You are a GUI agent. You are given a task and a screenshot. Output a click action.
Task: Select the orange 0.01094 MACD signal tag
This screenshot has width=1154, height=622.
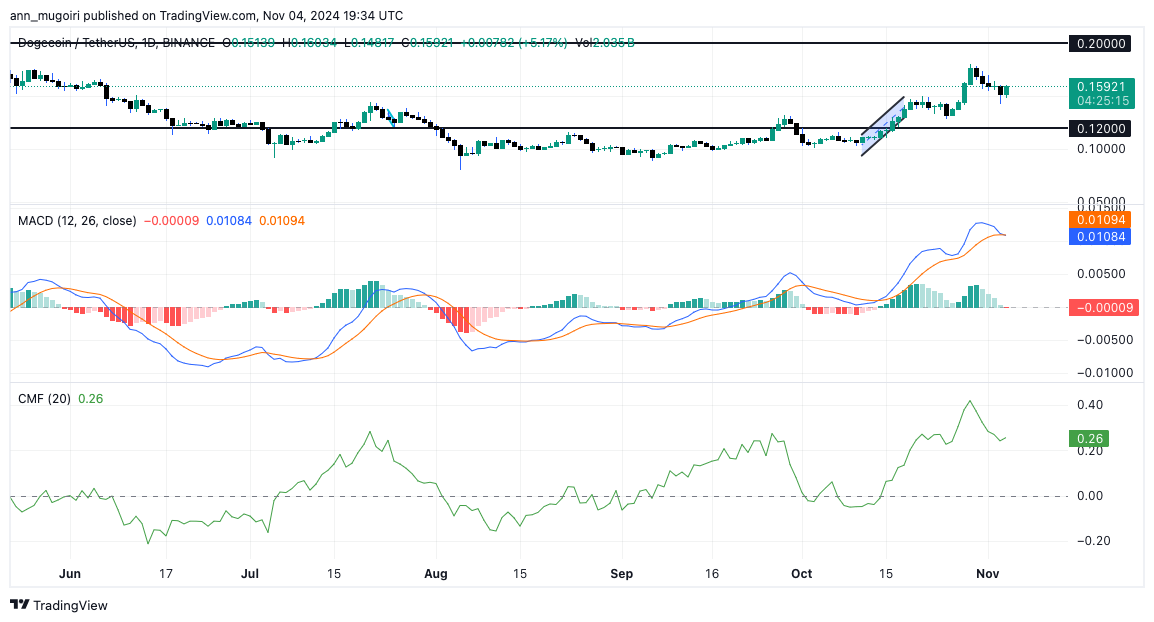tap(1099, 219)
